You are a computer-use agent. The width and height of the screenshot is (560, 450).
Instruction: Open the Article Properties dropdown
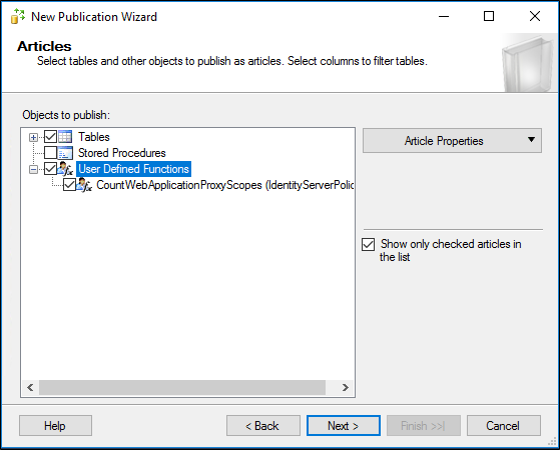coord(452,141)
